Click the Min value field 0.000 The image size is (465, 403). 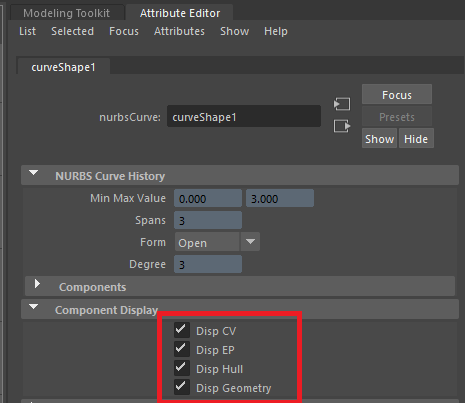[208, 198]
